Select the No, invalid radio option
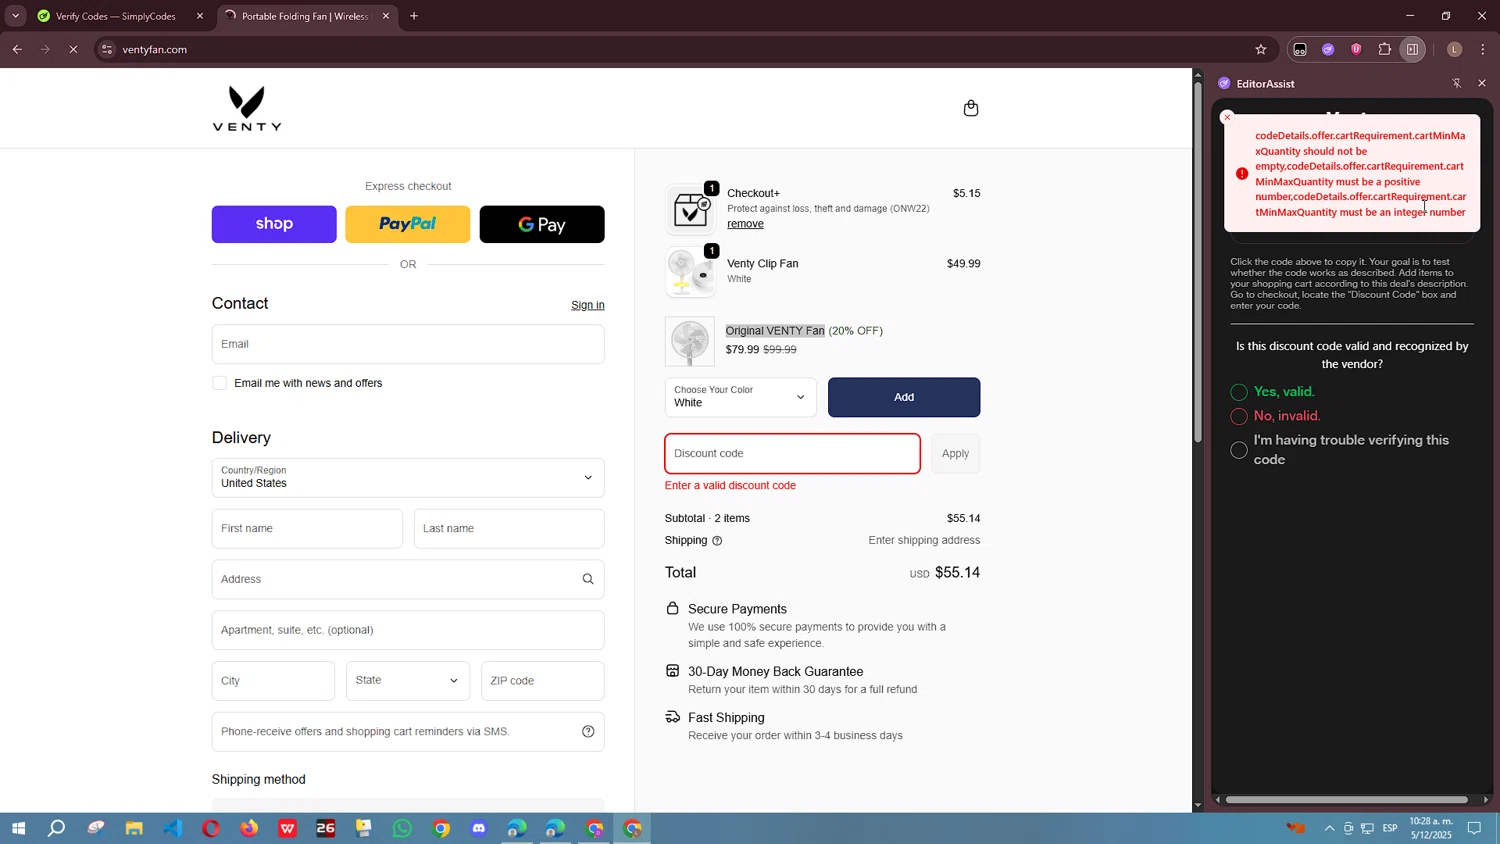This screenshot has height=844, width=1500. pyautogui.click(x=1239, y=416)
